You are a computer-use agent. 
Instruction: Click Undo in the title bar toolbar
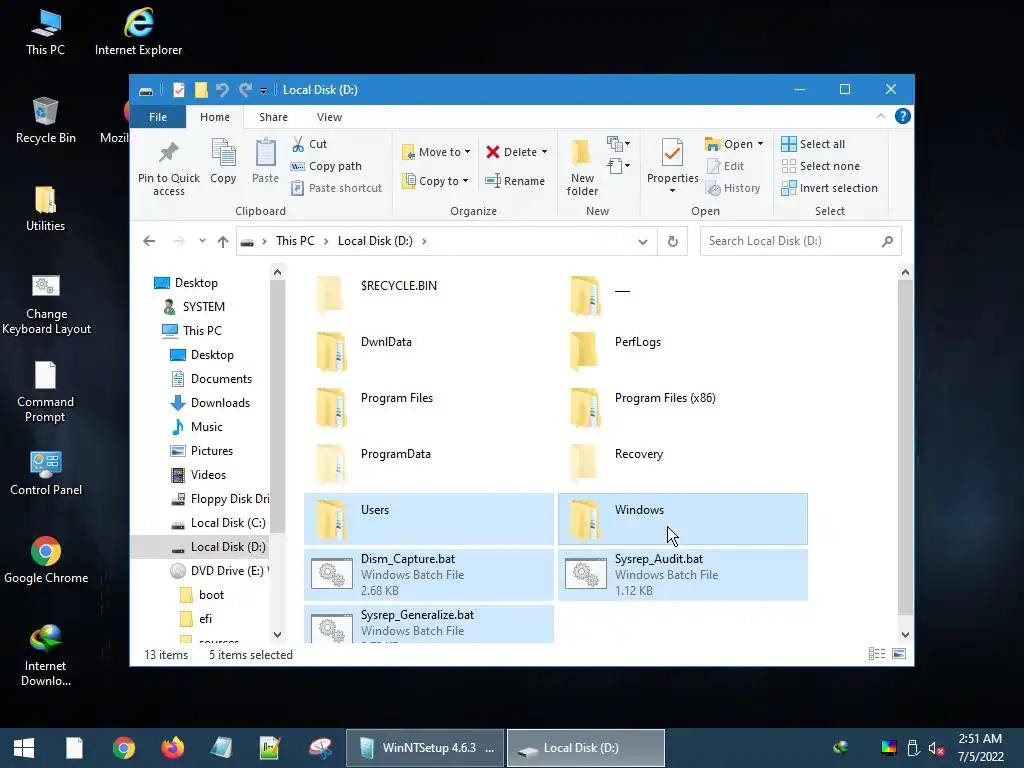[223, 89]
